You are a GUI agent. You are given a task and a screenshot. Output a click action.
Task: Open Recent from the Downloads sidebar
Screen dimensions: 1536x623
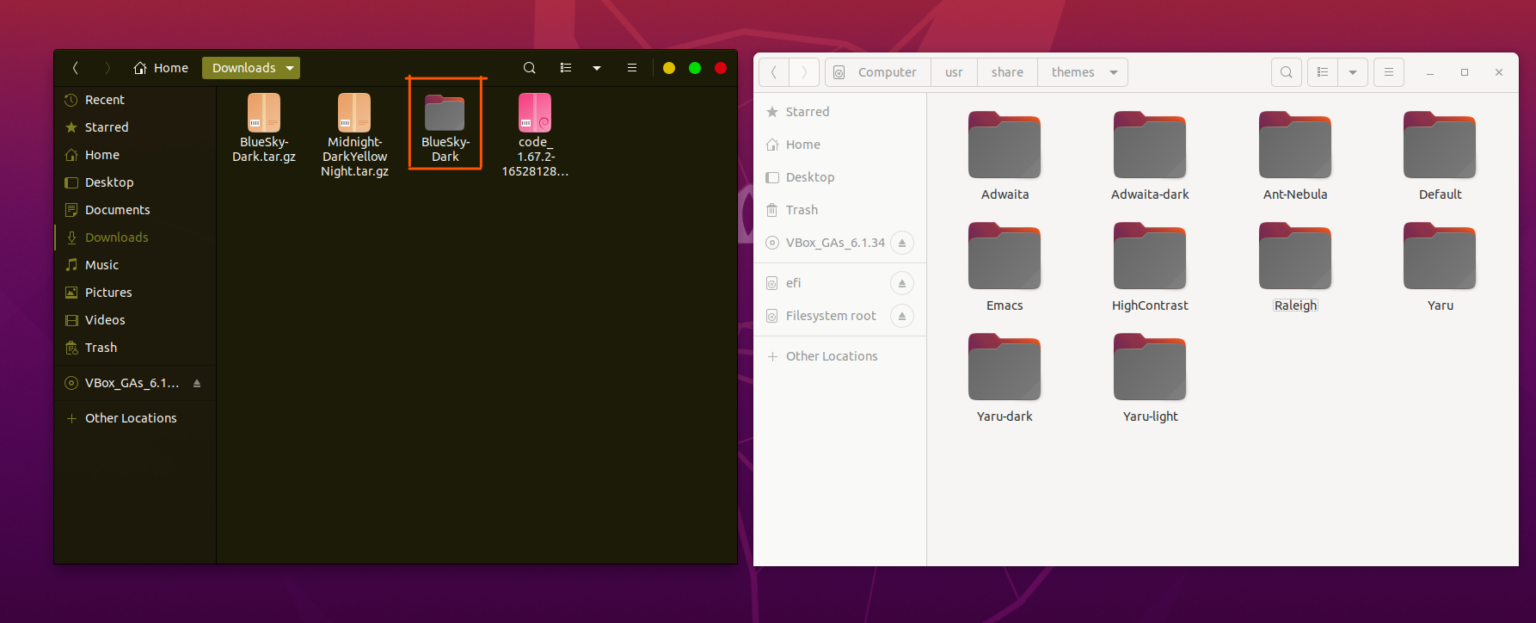click(103, 99)
